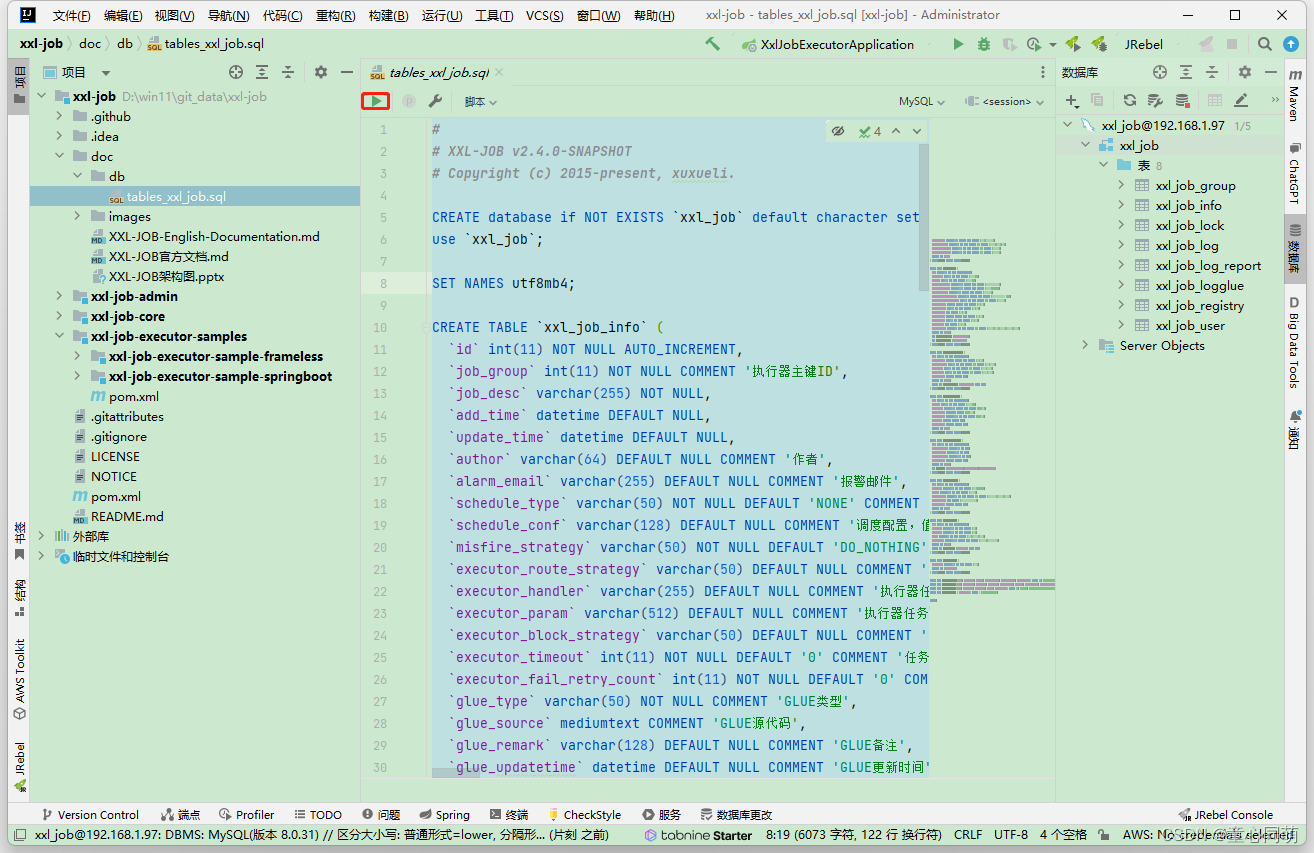Expand the images folder
The height and width of the screenshot is (853, 1314).
pos(78,216)
